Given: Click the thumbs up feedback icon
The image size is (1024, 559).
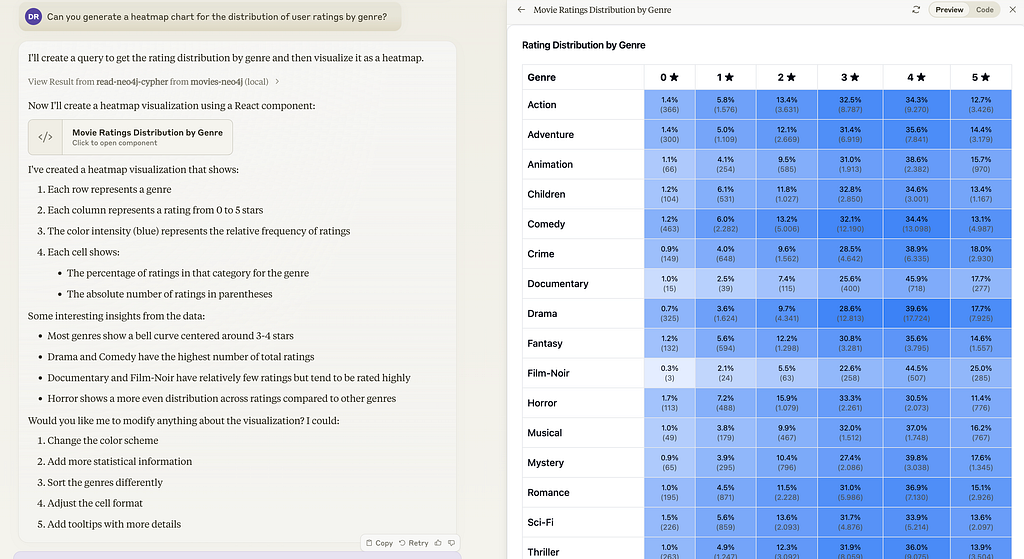Looking at the screenshot, I should point(438,543).
